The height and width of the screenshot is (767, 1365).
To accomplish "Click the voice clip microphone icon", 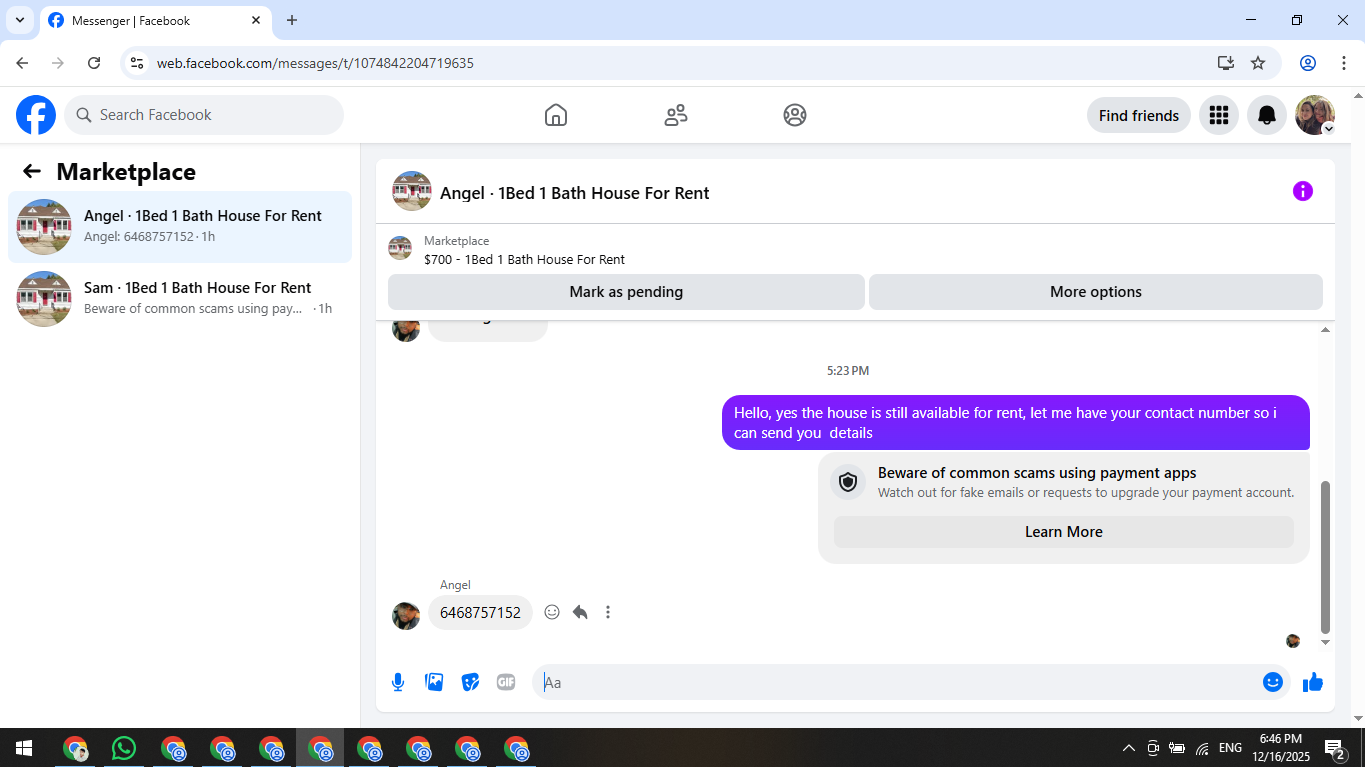I will 398,682.
